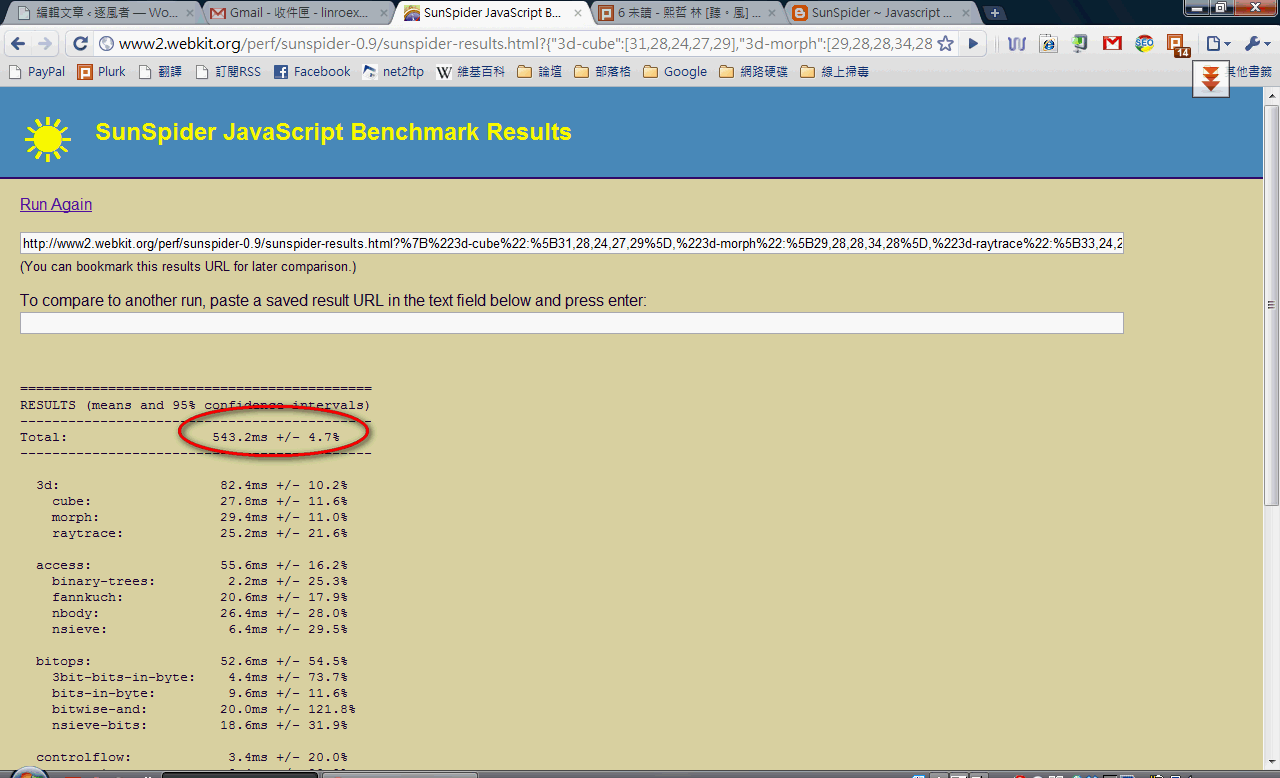This screenshot has height=778, width=1280.
Task: Click the address bar URL
Action: pyautogui.click(x=525, y=44)
